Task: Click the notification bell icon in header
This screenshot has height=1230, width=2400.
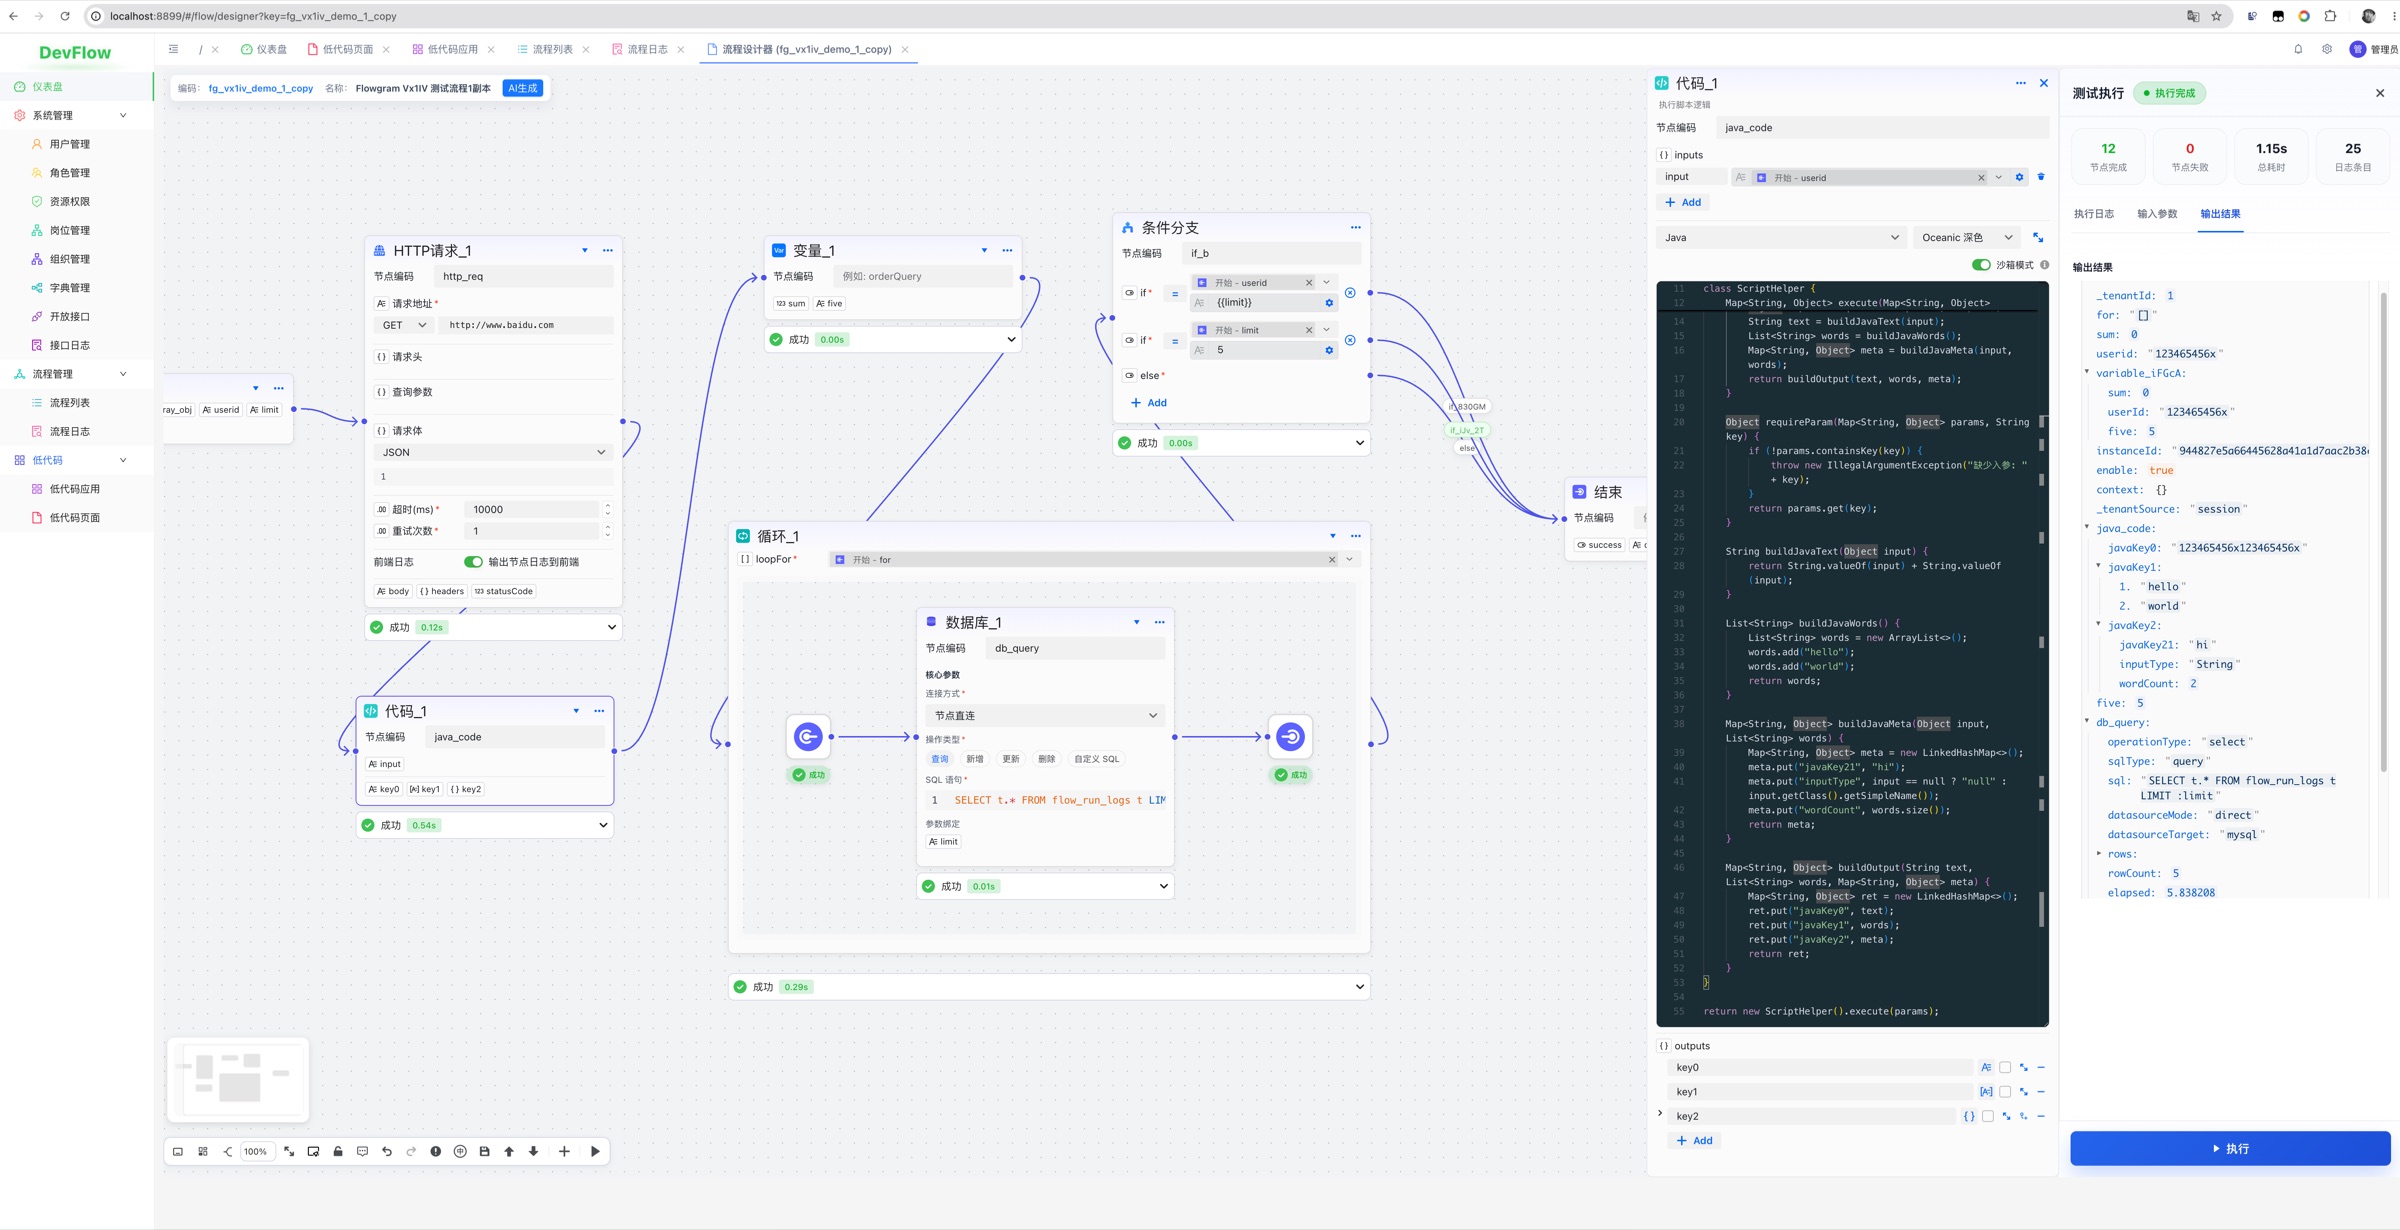Action: click(2298, 49)
